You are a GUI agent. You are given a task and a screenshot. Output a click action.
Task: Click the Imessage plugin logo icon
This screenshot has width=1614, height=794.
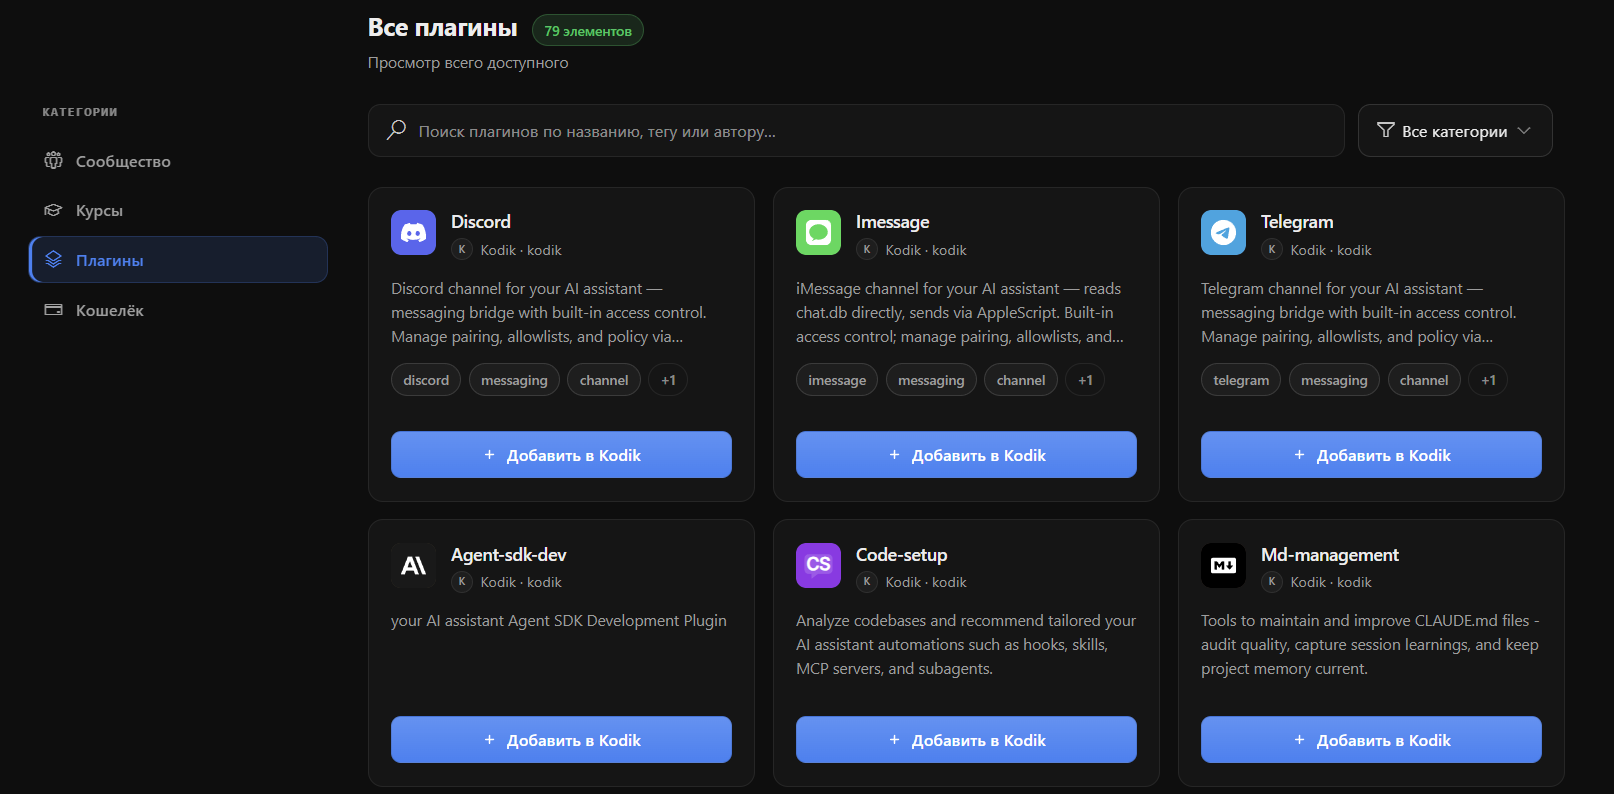click(818, 233)
